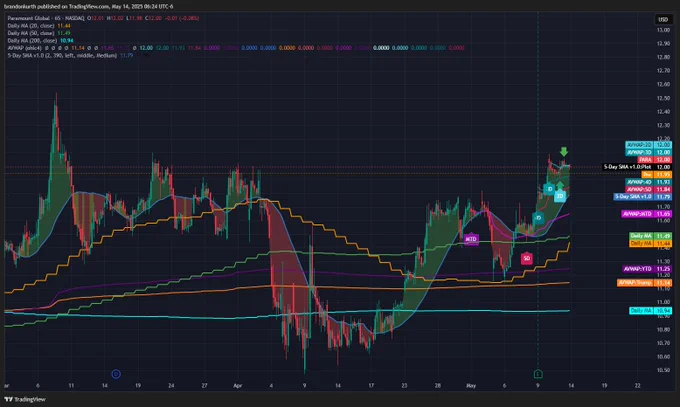The width and height of the screenshot is (680, 407).
Task: Select the 5-Day SMA v1.0 legend row
Action: pyautogui.click(x=70, y=56)
